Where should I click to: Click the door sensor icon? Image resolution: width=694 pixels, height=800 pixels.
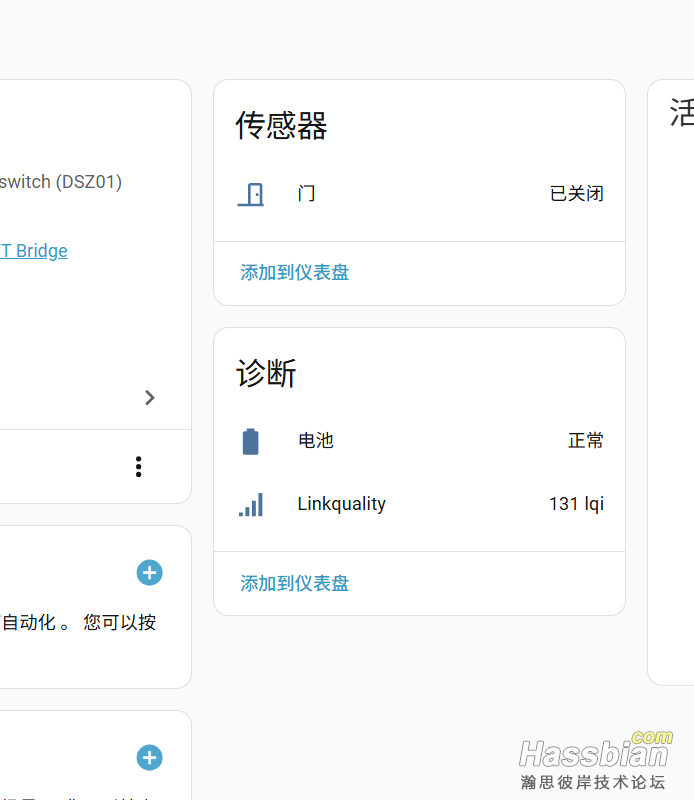[251, 194]
